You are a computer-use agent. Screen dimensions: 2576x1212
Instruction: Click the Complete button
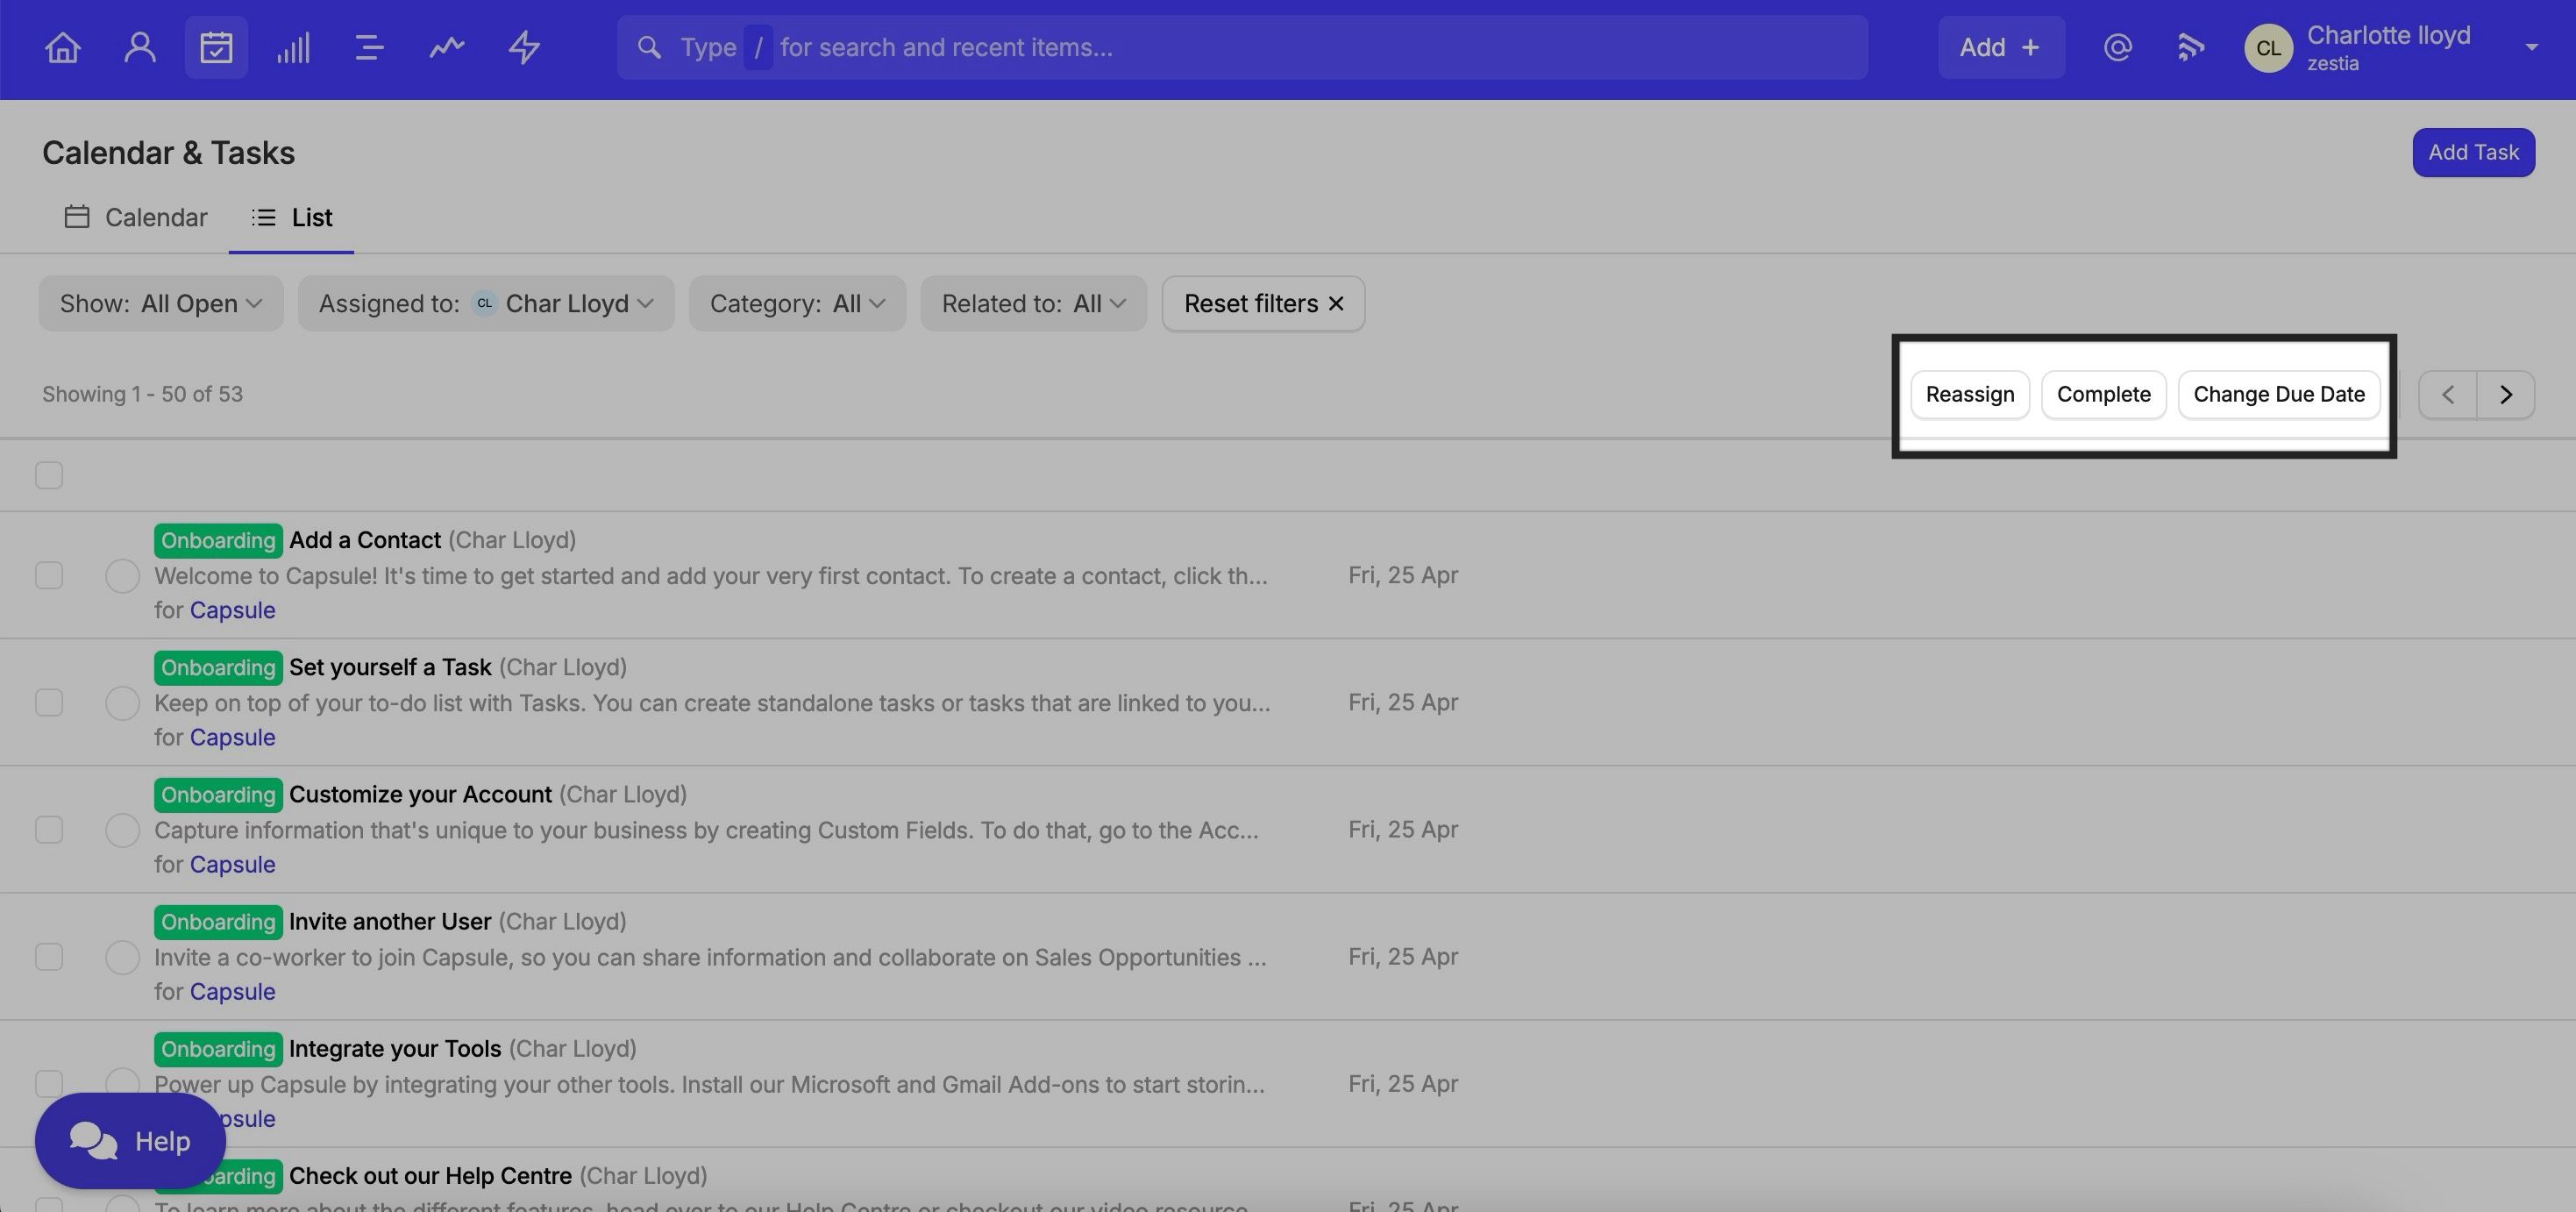click(x=2103, y=395)
